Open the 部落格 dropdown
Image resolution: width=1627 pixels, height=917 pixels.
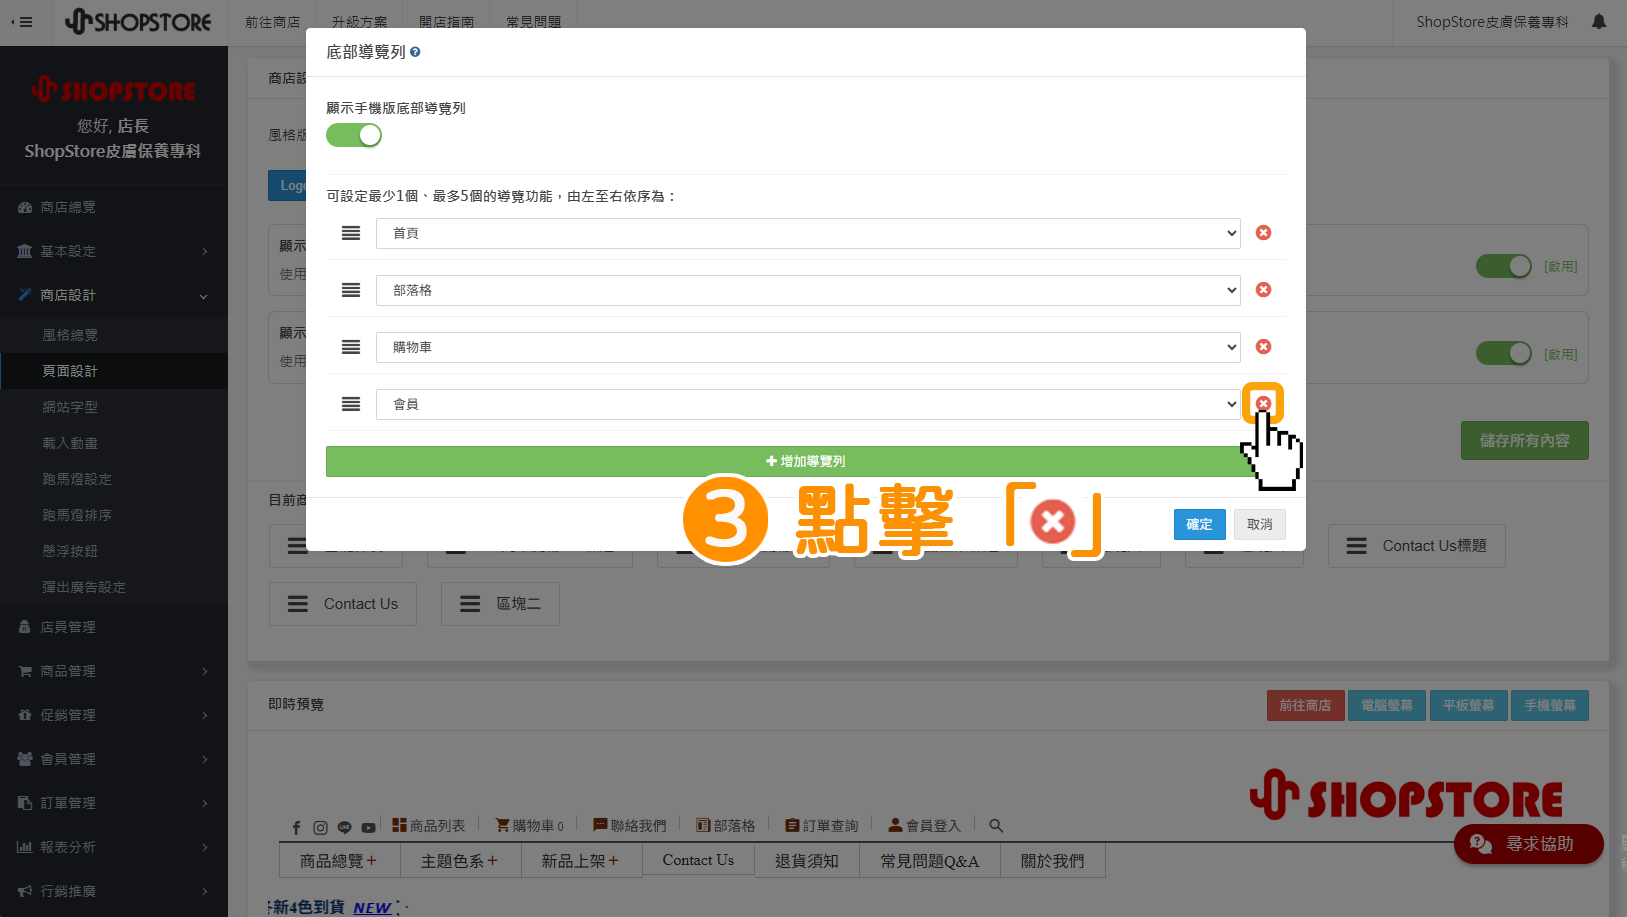click(808, 290)
